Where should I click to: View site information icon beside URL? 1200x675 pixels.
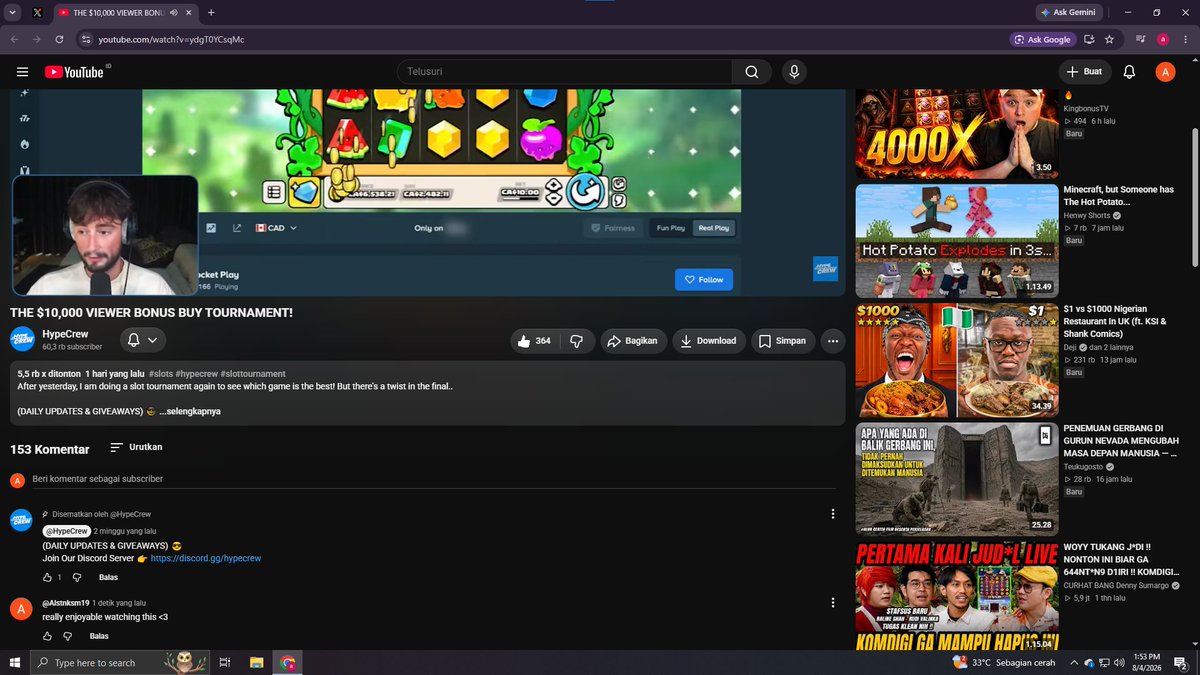coord(86,40)
